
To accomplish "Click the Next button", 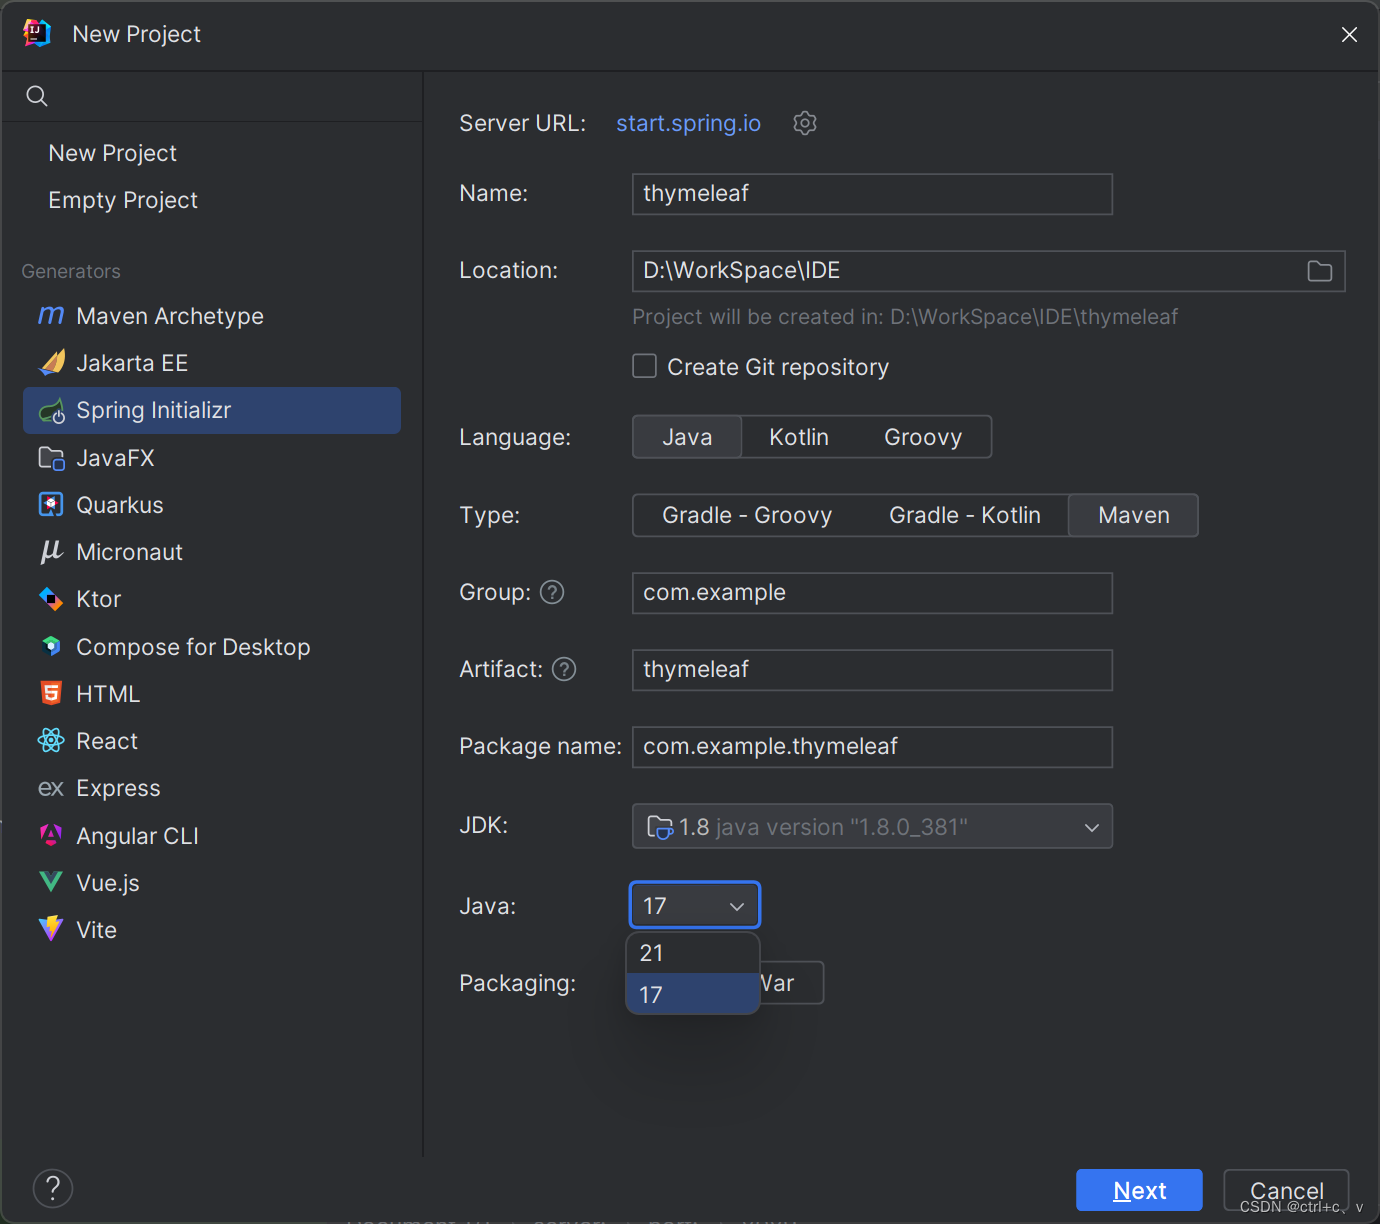I will (1139, 1190).
